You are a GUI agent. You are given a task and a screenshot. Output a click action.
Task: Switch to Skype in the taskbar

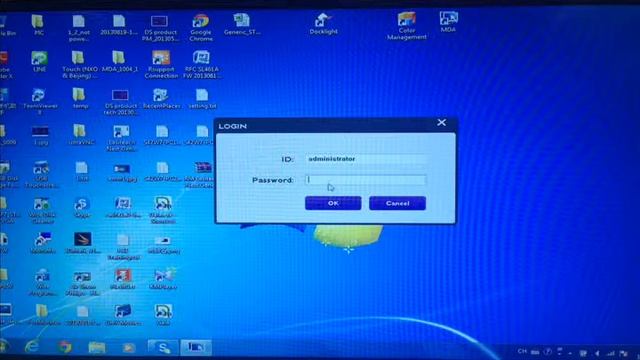(163, 347)
